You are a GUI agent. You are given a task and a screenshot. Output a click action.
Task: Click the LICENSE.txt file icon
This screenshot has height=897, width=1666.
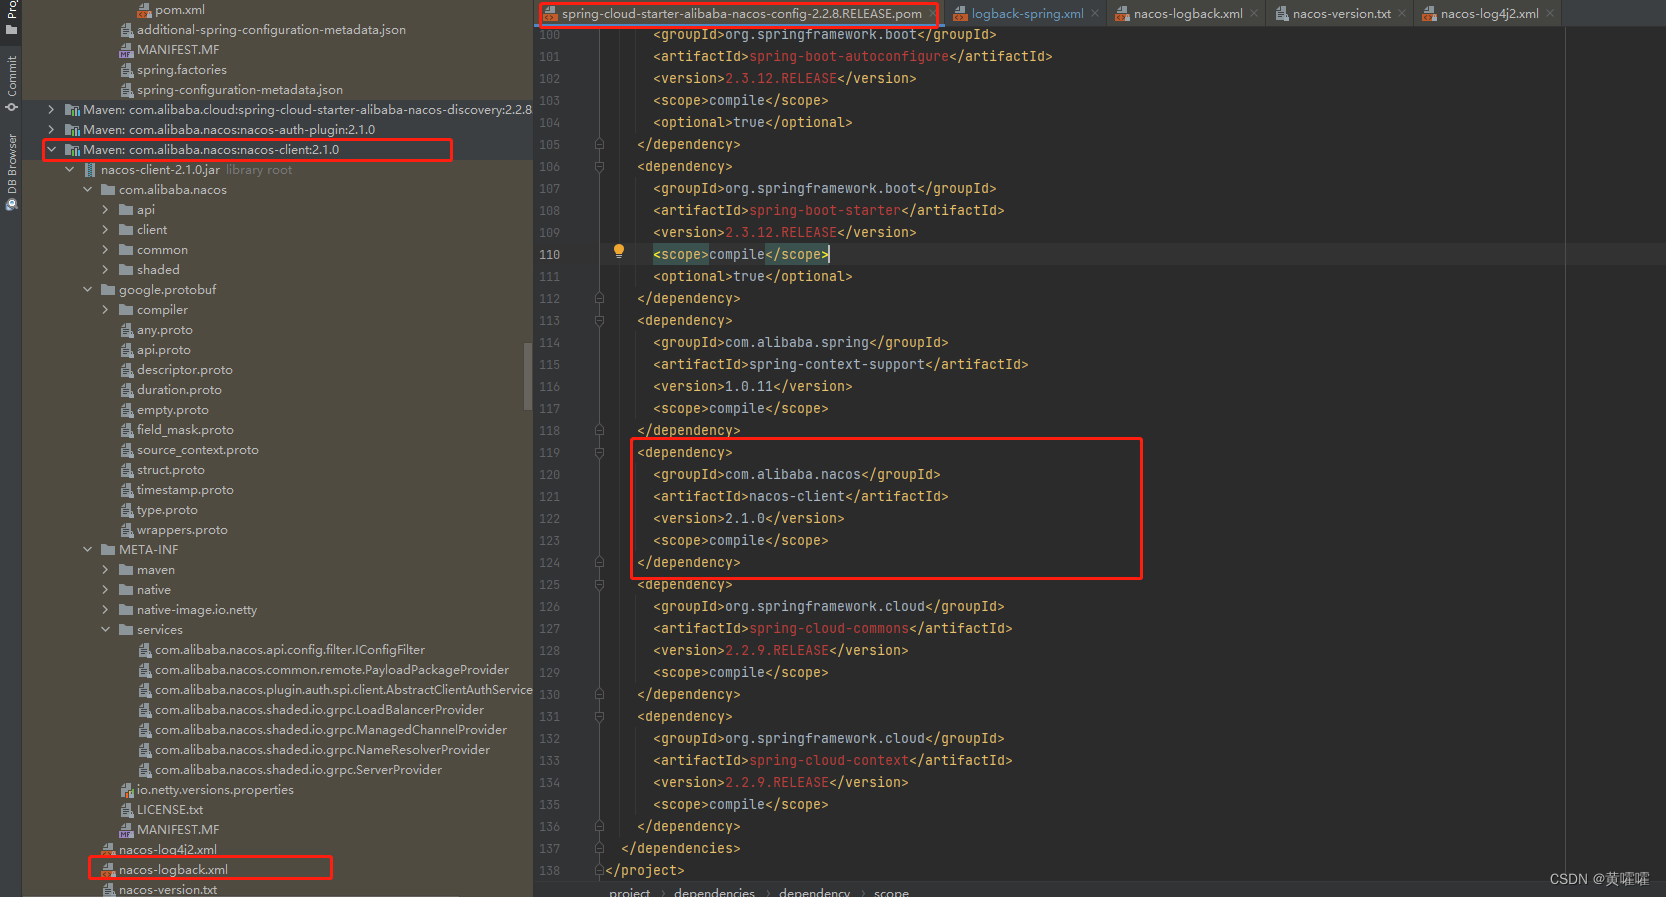point(127,810)
